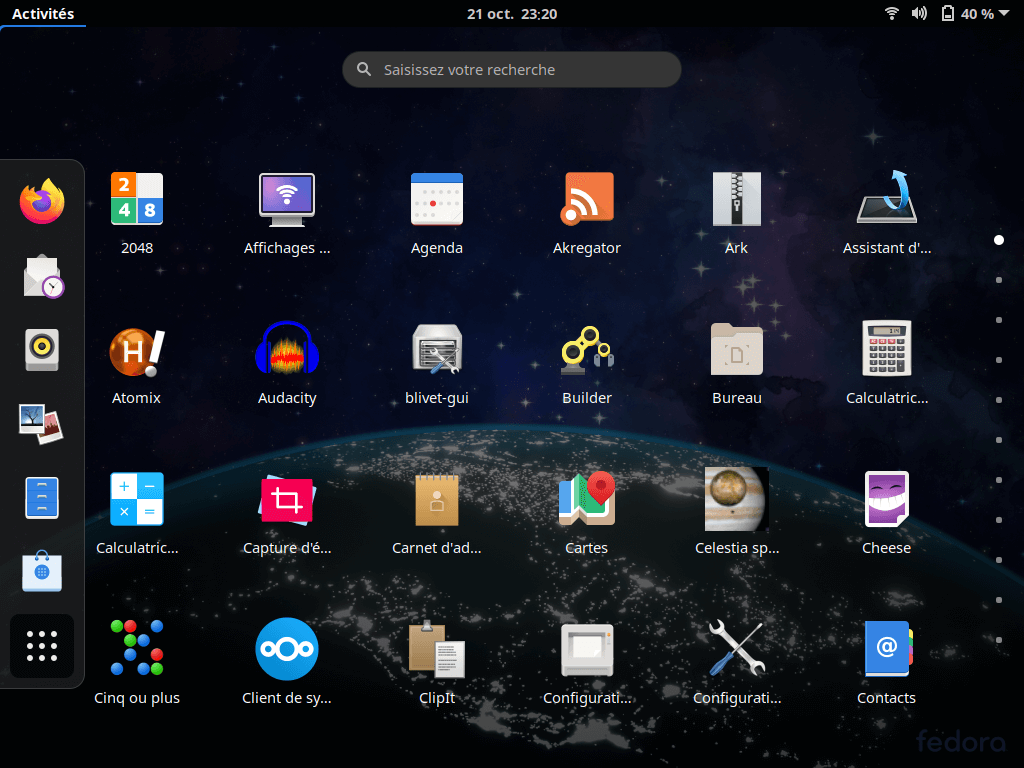Open the date and time menu
Image resolution: width=1024 pixels, height=768 pixels.
pyautogui.click(x=512, y=14)
